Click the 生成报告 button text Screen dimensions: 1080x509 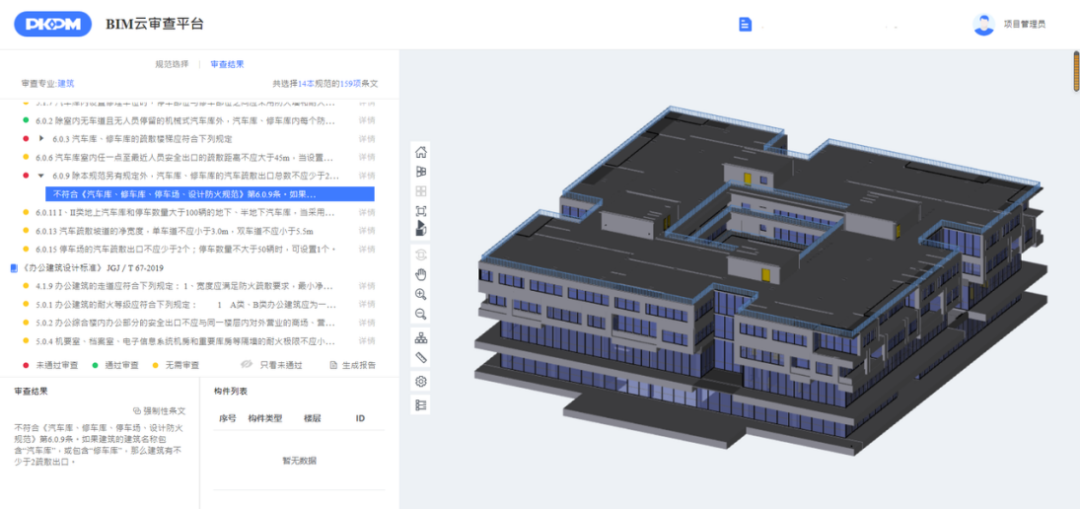pyautogui.click(x=359, y=365)
